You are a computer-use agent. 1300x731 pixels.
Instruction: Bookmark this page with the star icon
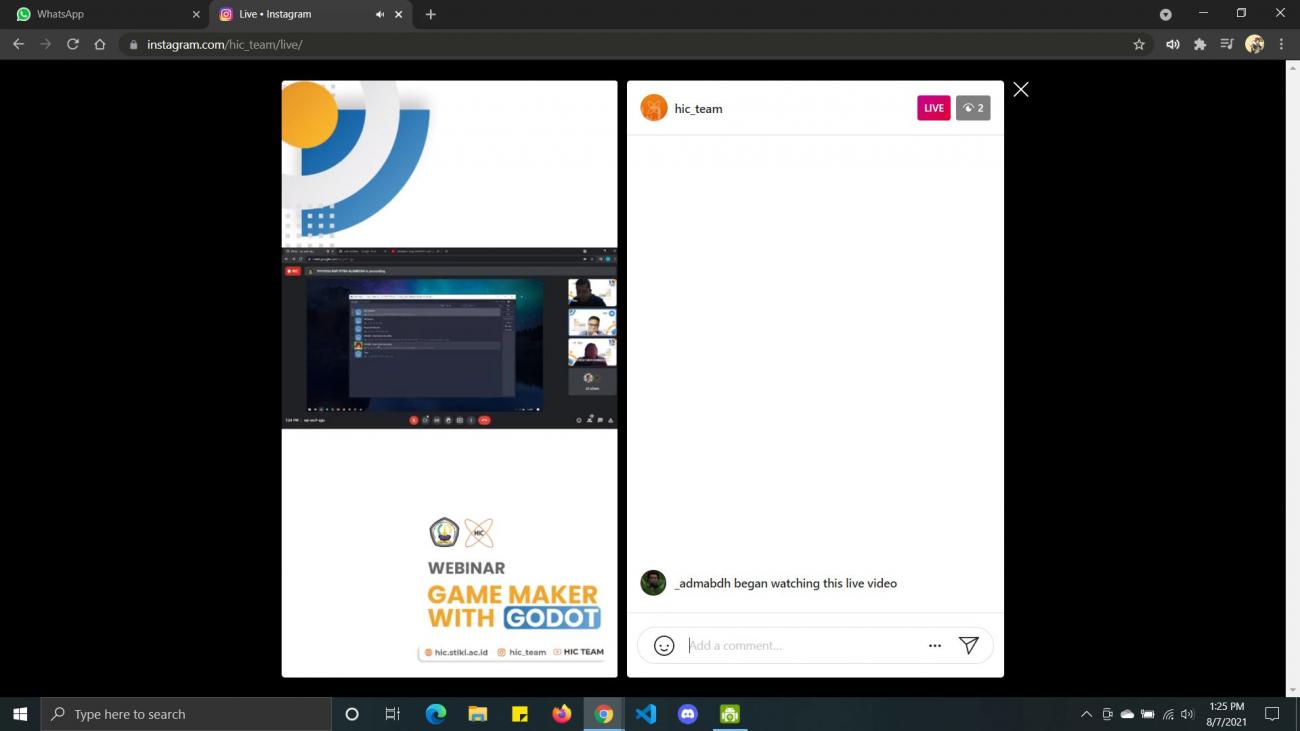(1139, 45)
